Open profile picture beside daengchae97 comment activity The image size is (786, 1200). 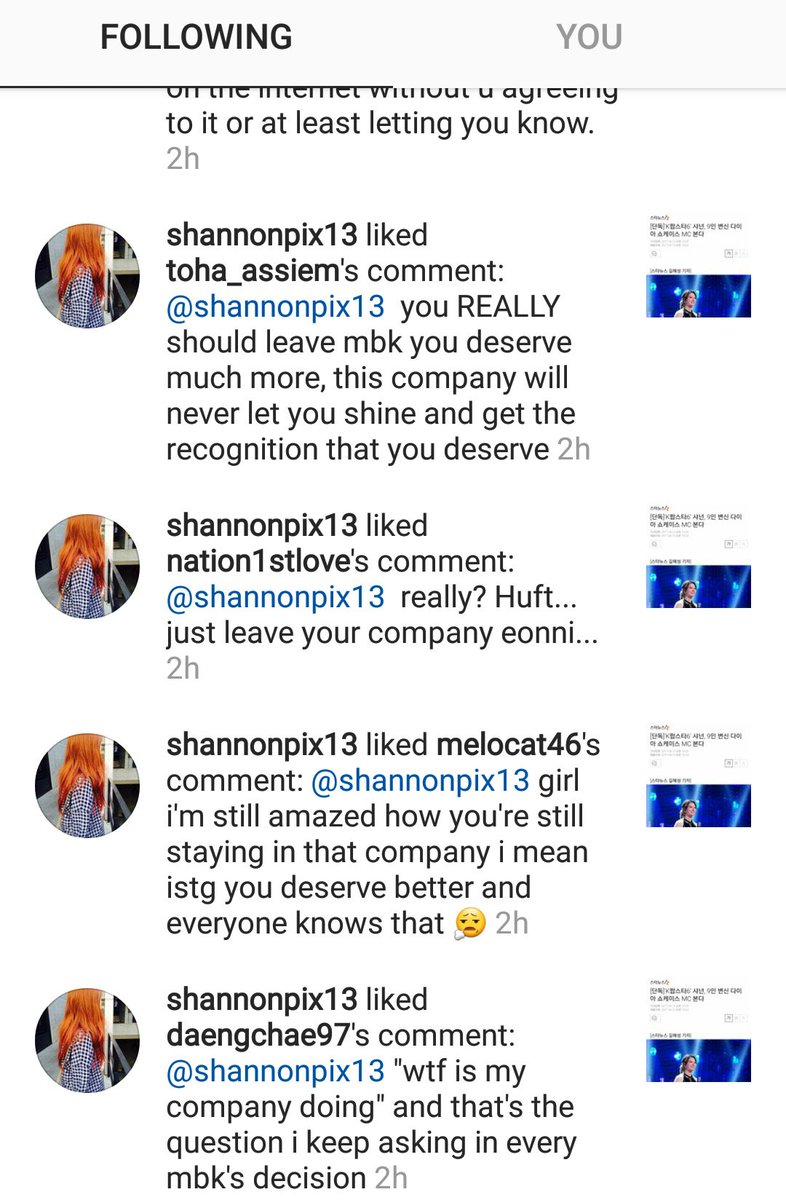[88, 1040]
